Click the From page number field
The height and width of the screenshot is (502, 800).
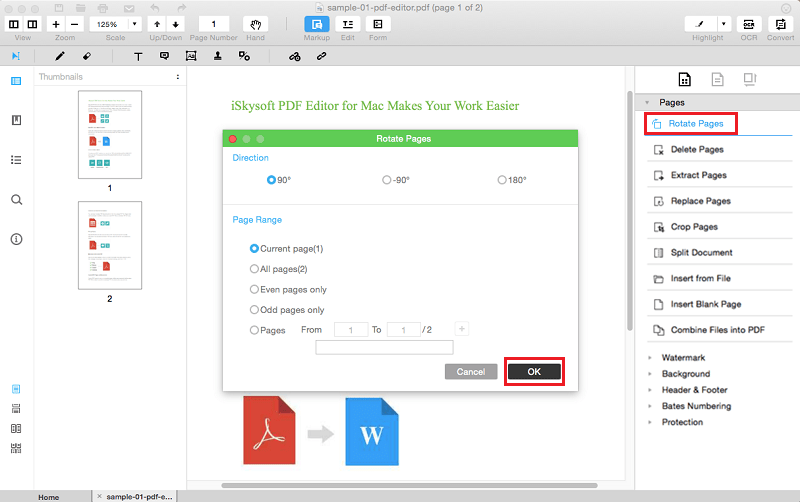tap(351, 330)
